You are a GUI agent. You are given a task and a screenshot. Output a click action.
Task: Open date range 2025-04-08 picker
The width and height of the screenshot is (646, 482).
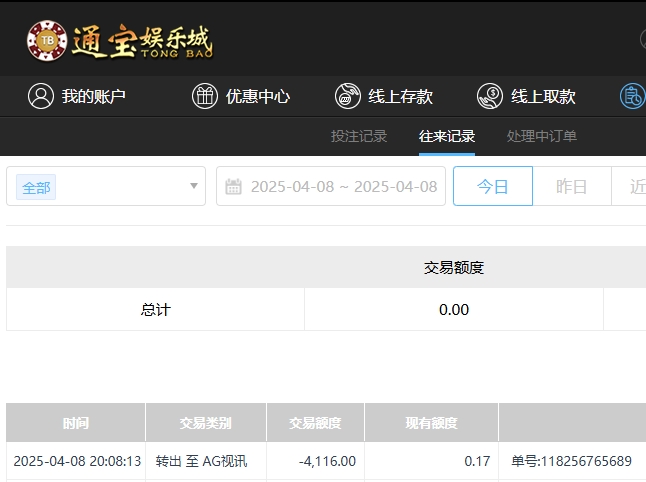pyautogui.click(x=331, y=186)
